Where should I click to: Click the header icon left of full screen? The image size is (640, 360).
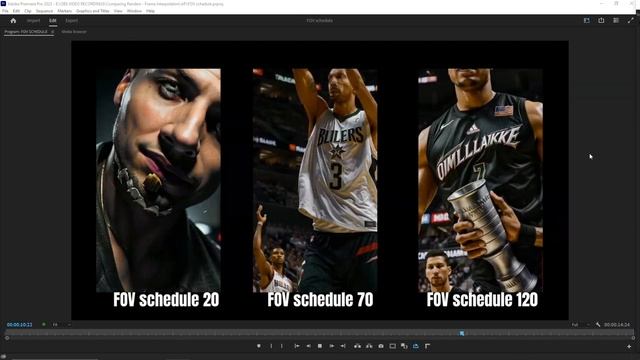pos(616,20)
